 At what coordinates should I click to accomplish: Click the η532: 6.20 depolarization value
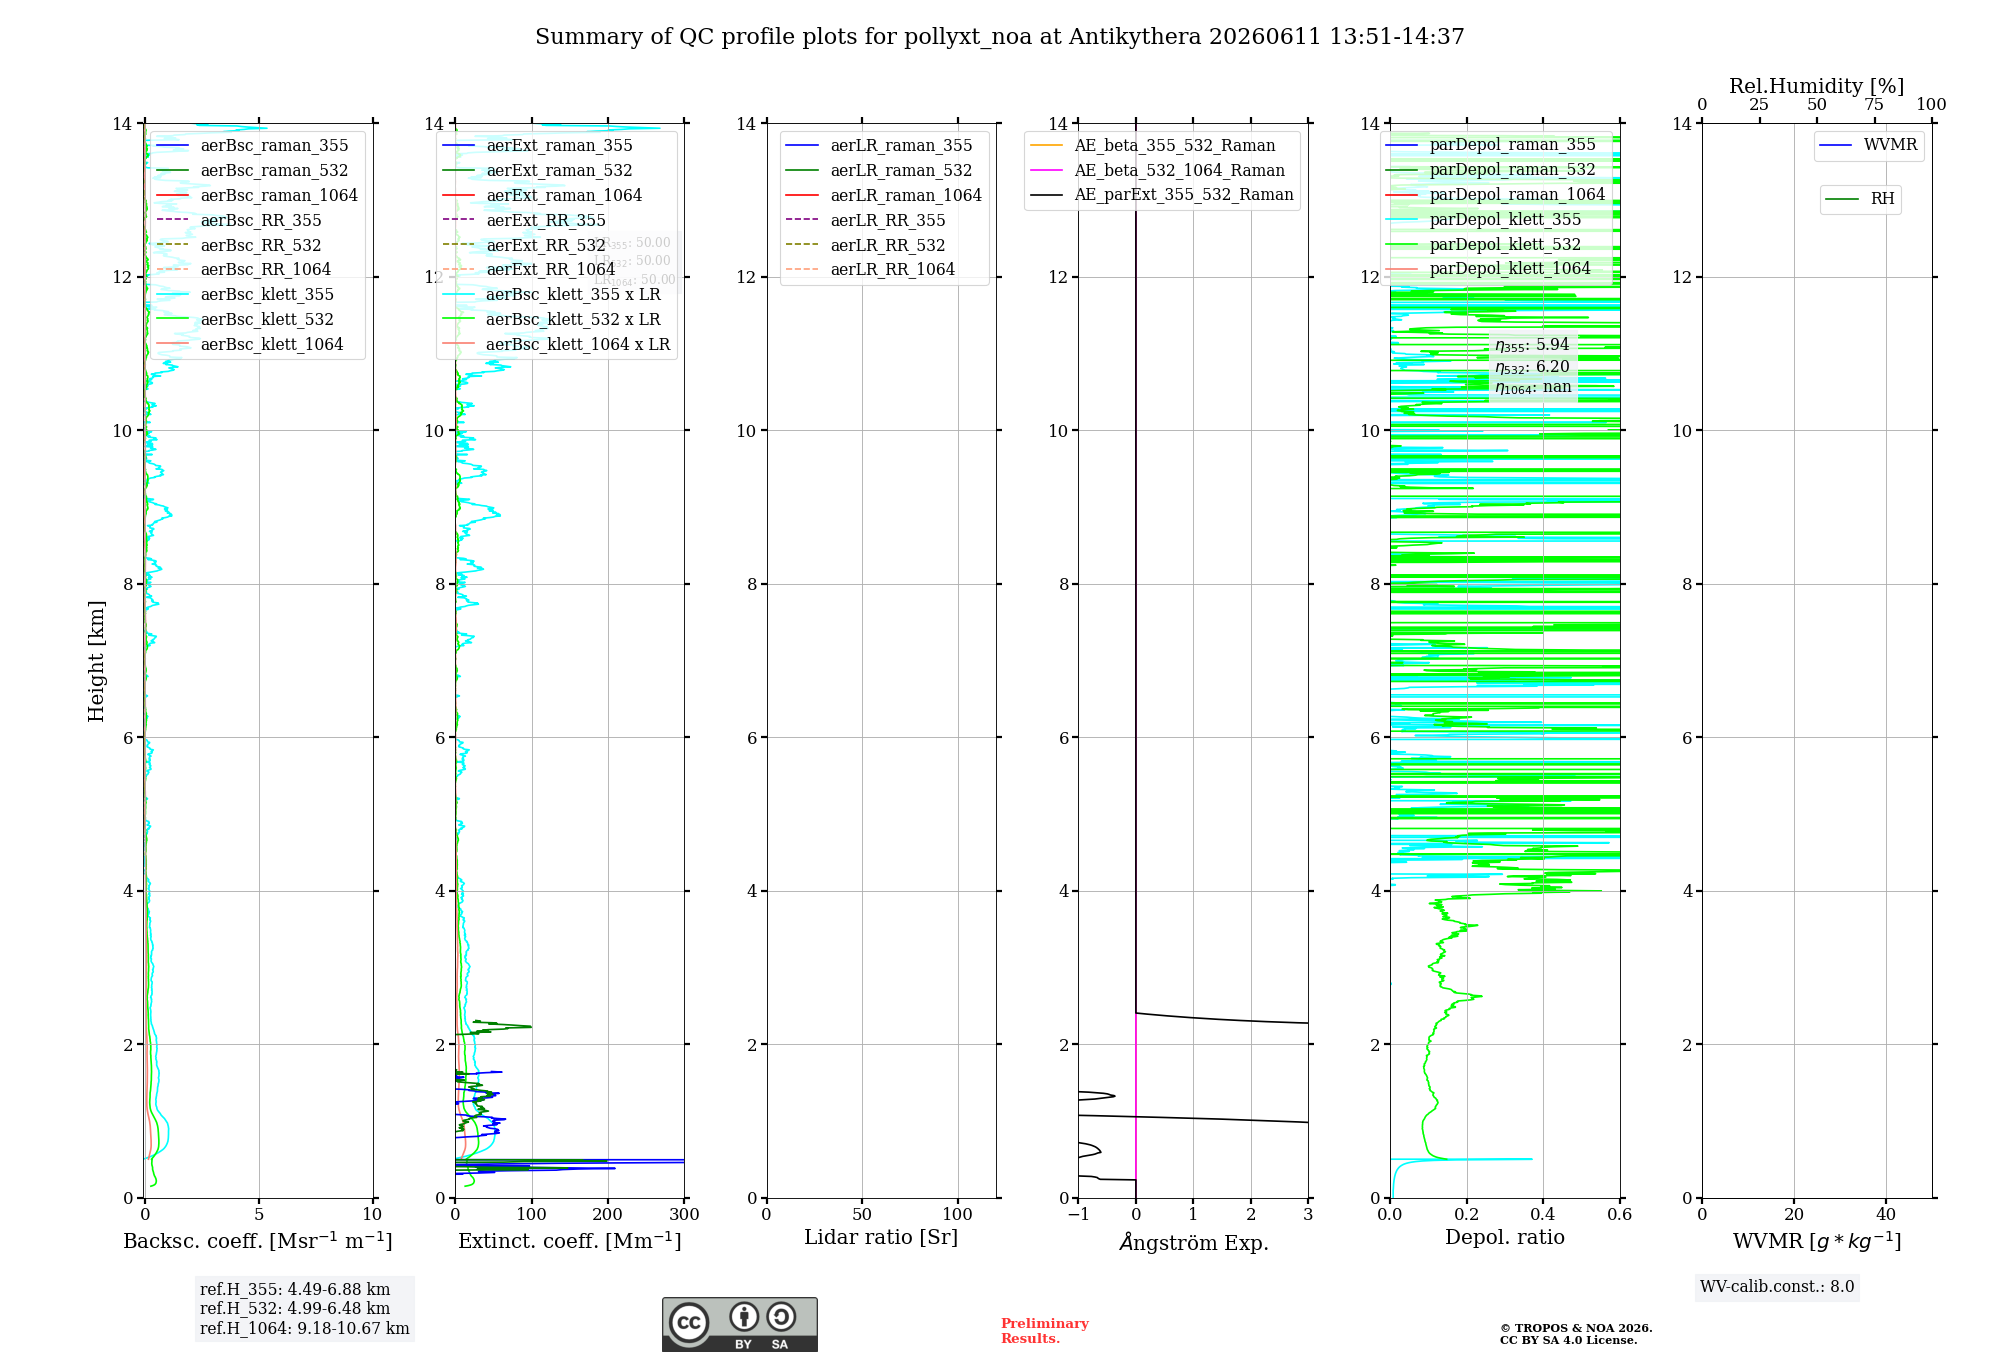pyautogui.click(x=1532, y=367)
